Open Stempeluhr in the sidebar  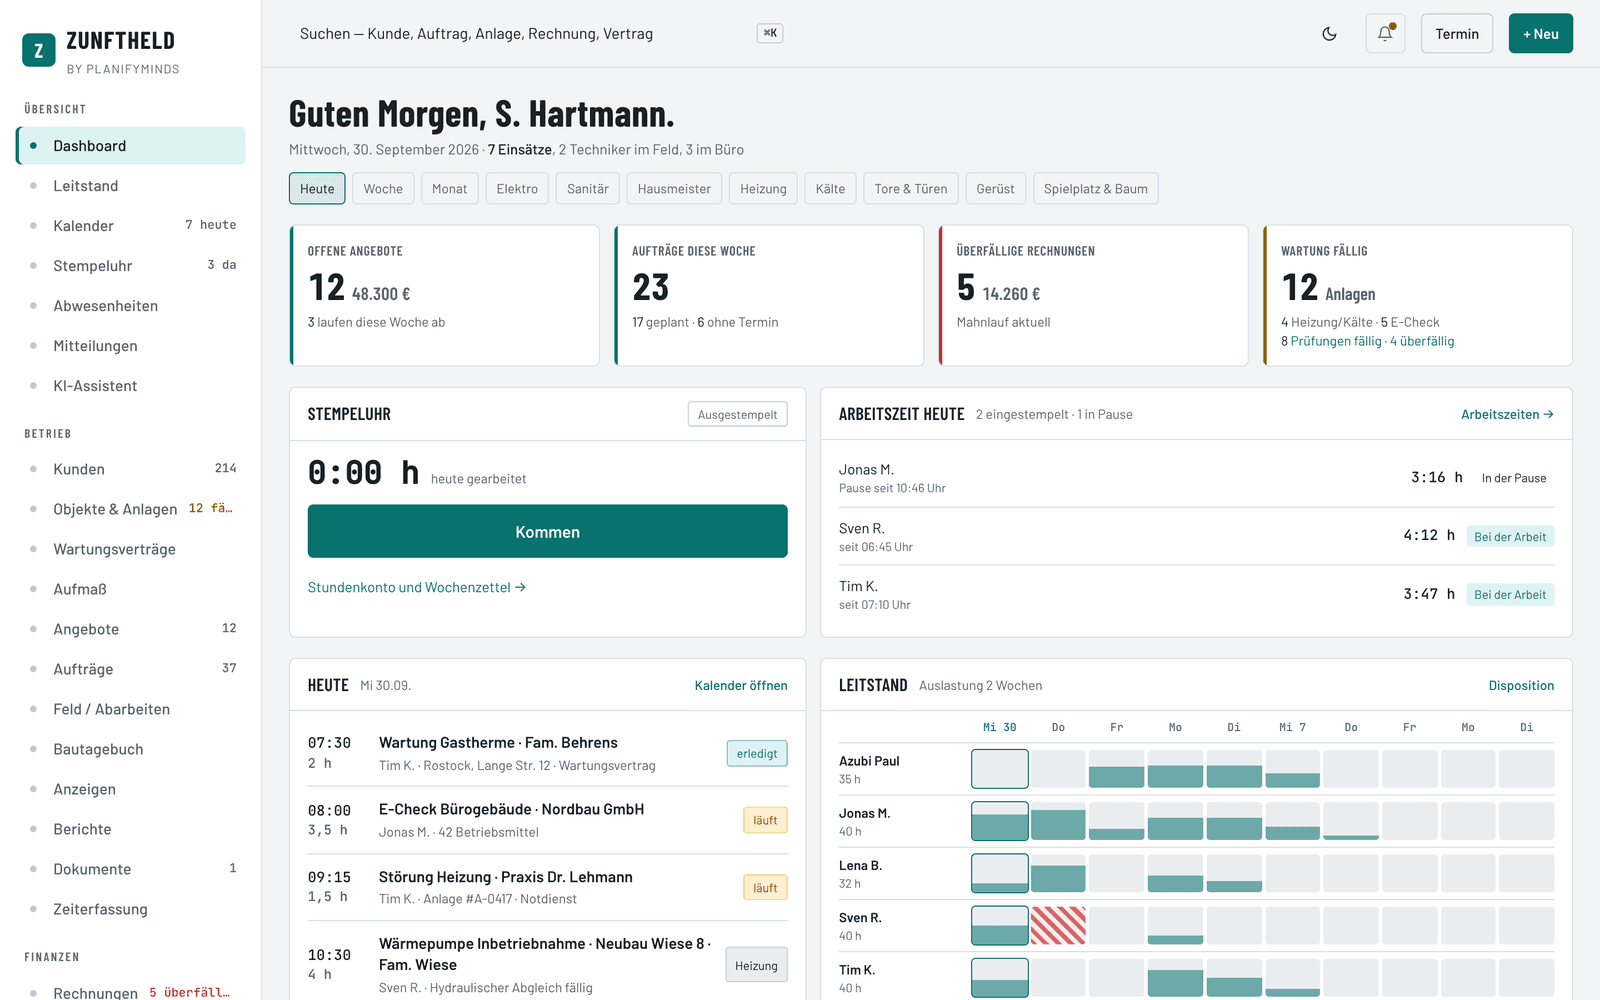pos(131,266)
